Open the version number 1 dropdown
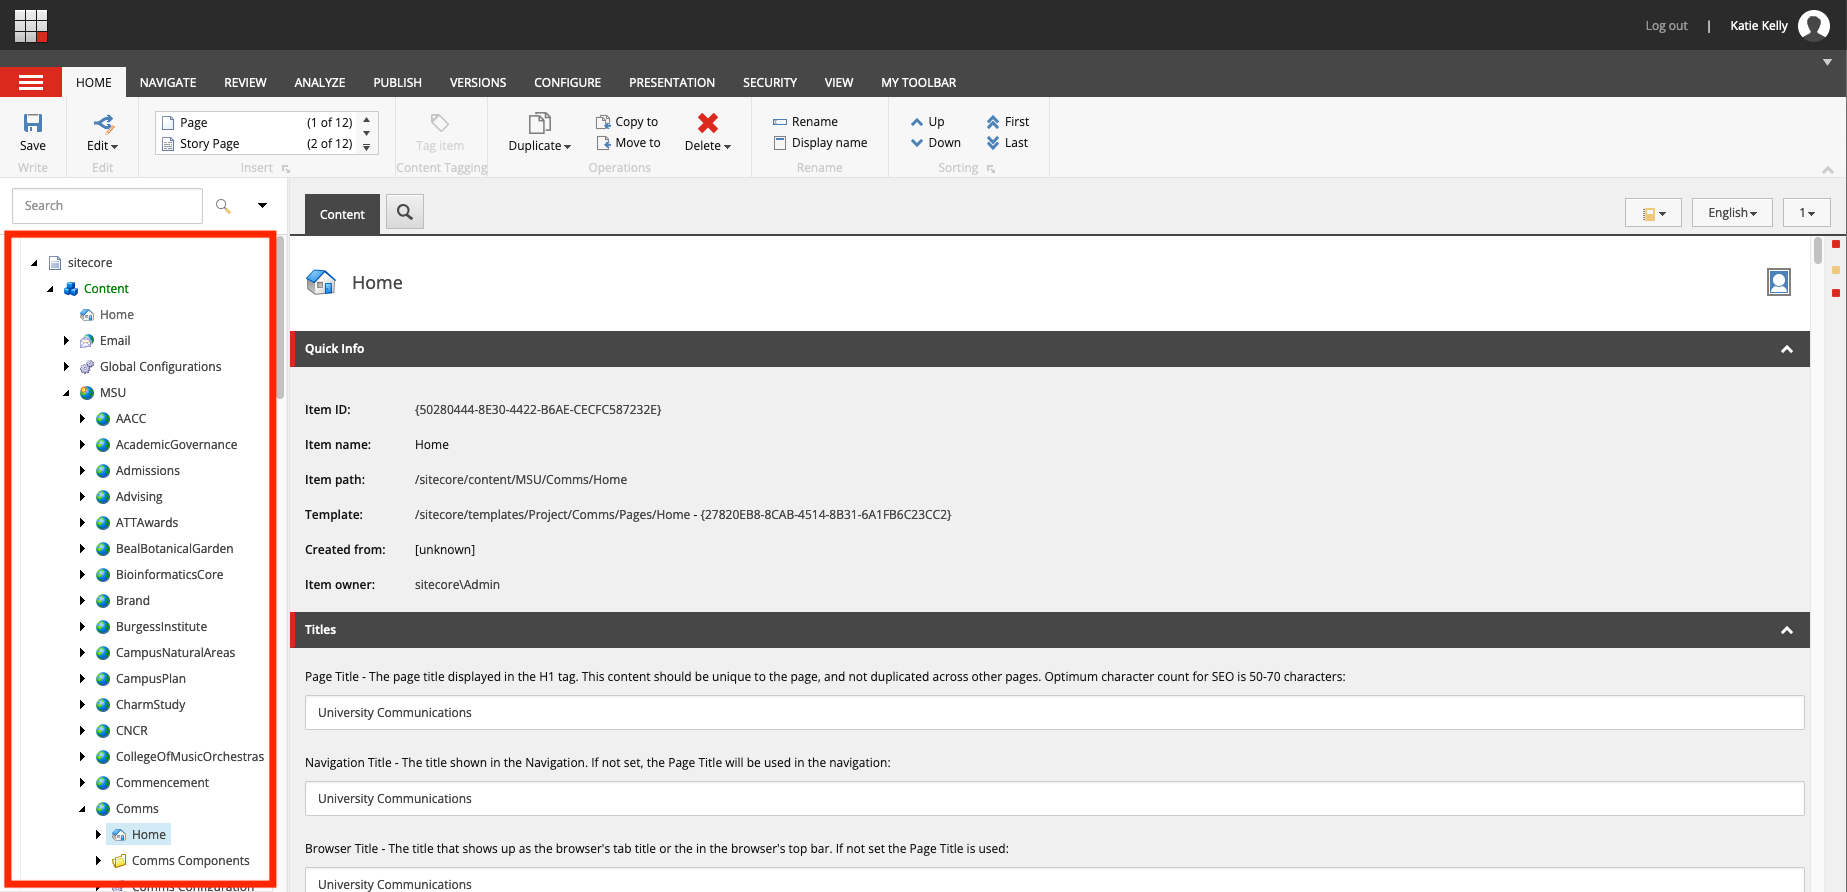 tap(1806, 213)
